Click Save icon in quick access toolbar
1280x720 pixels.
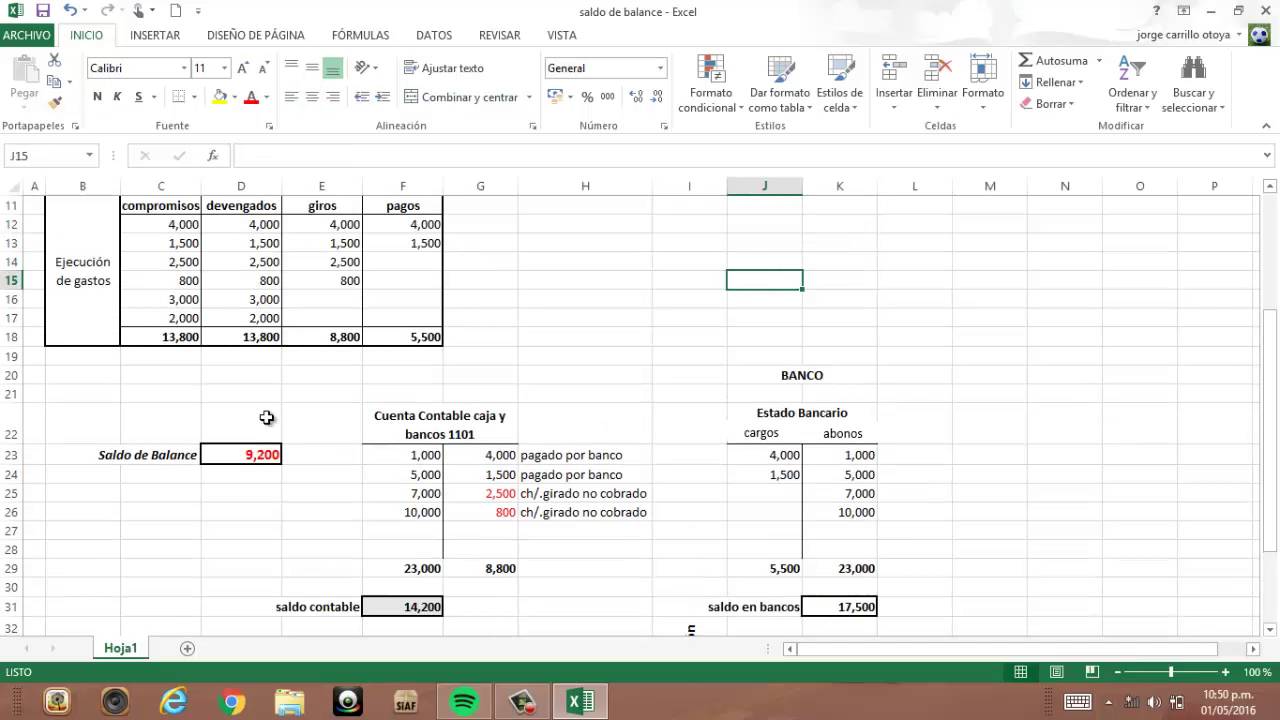pyautogui.click(x=42, y=11)
